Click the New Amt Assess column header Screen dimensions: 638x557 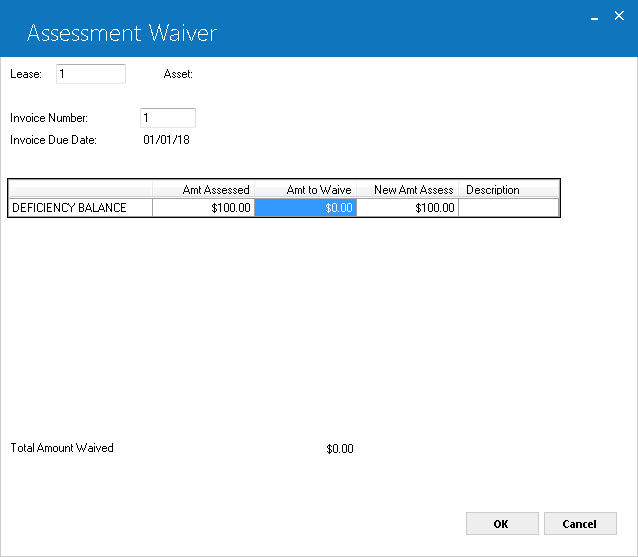tap(408, 190)
